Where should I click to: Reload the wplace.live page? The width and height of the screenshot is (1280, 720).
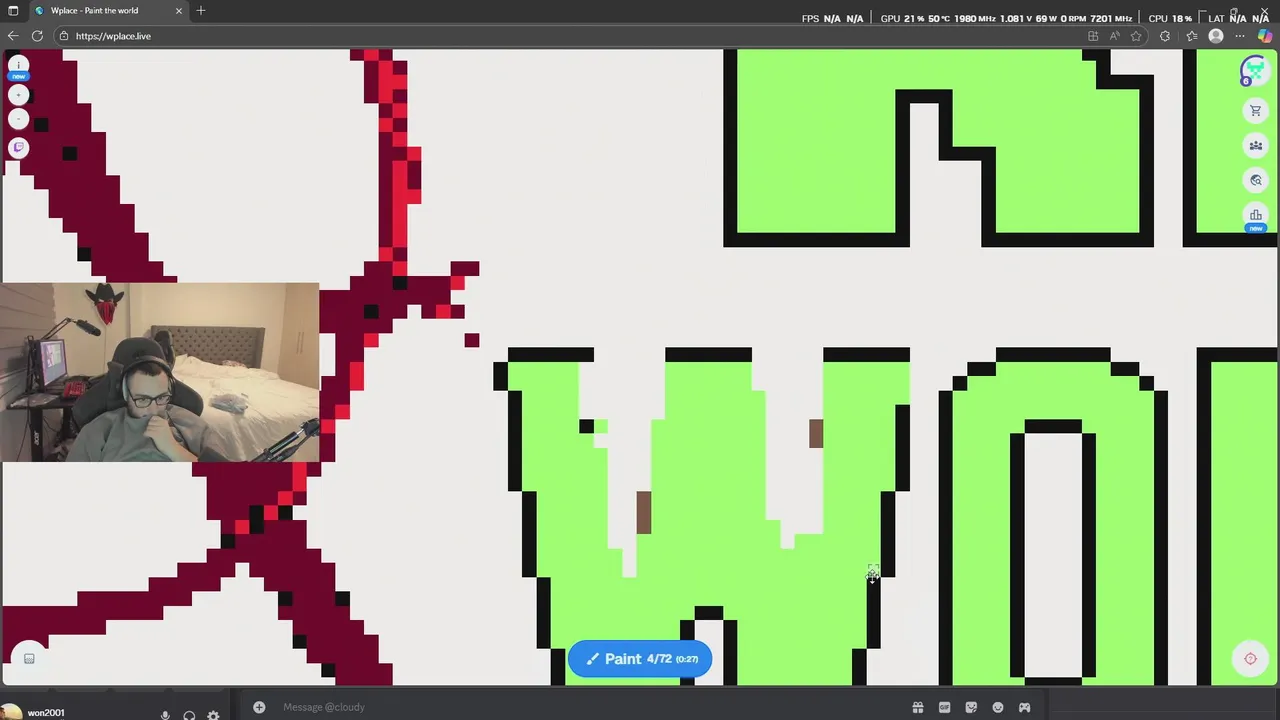point(37,36)
